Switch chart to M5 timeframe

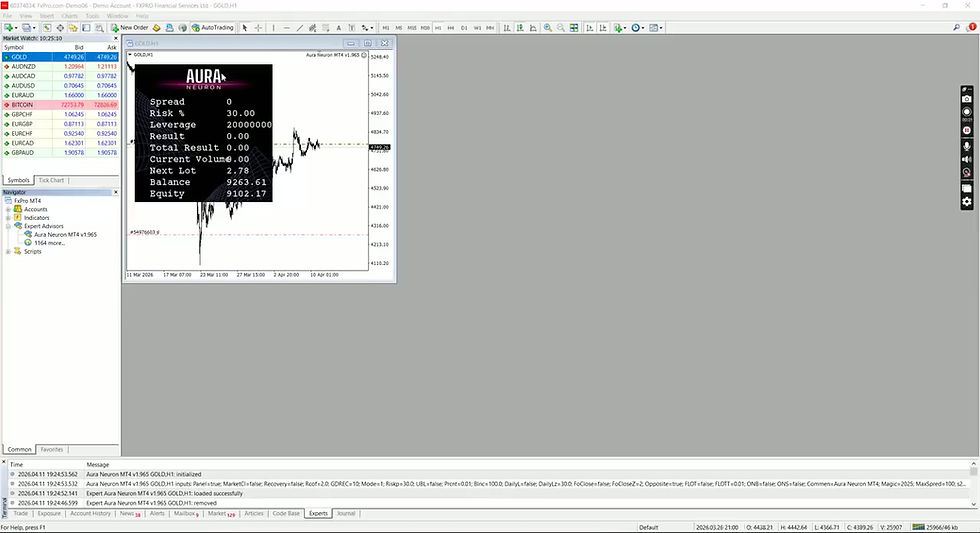[x=399, y=27]
